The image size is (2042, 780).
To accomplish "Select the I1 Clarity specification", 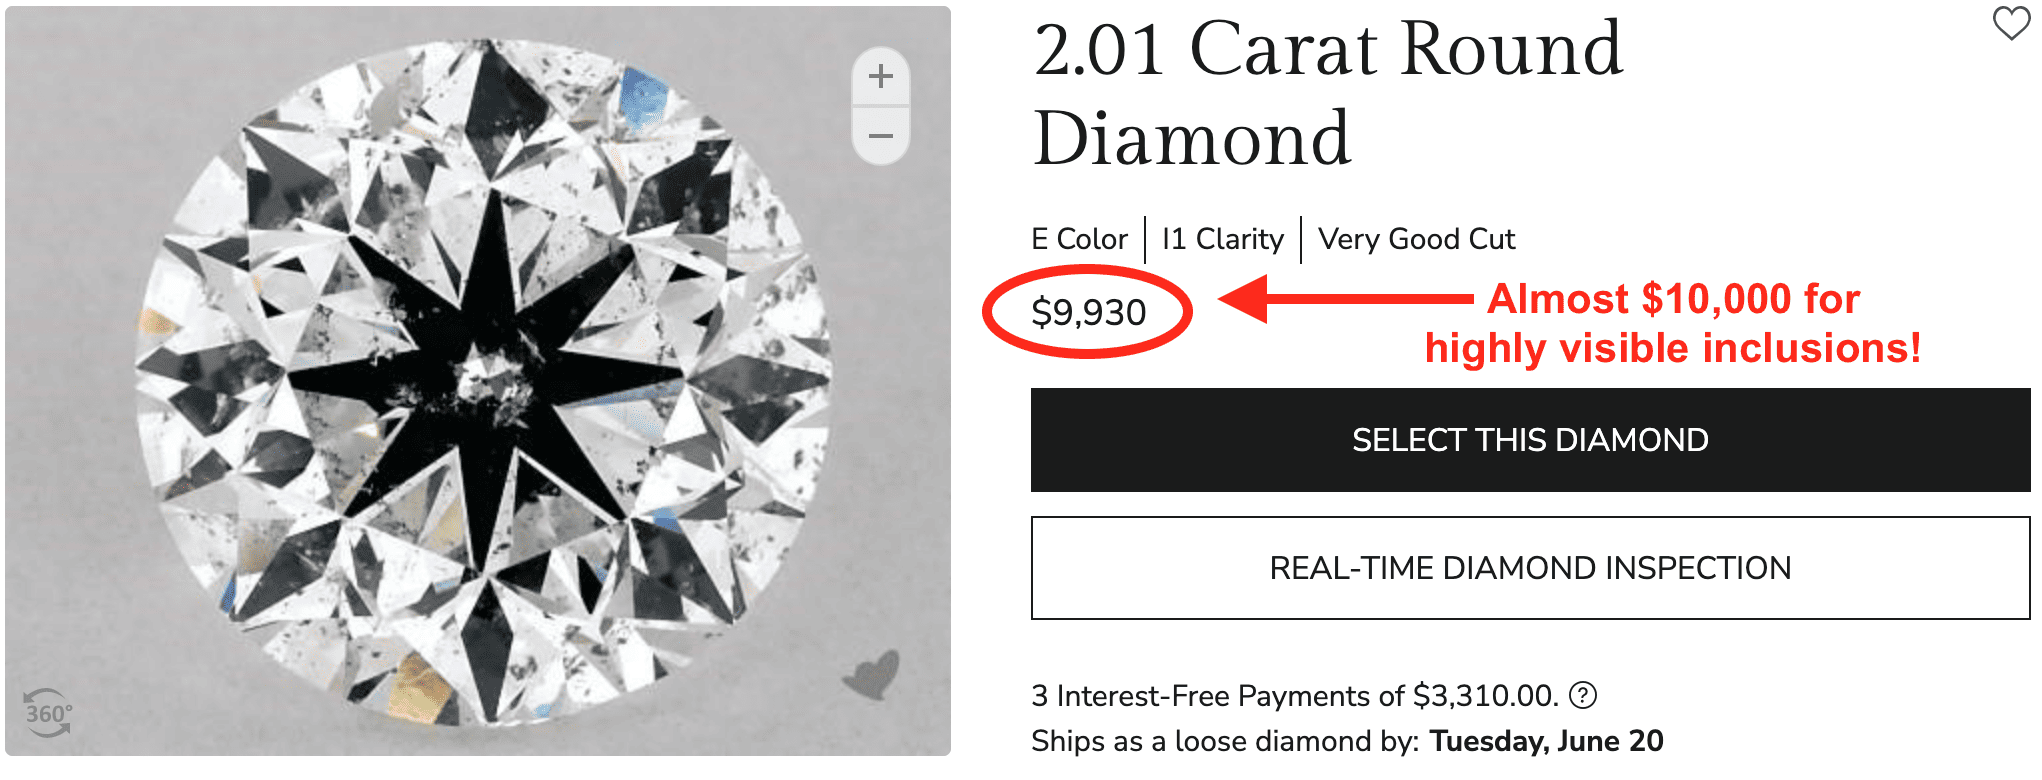I will [x=1222, y=240].
